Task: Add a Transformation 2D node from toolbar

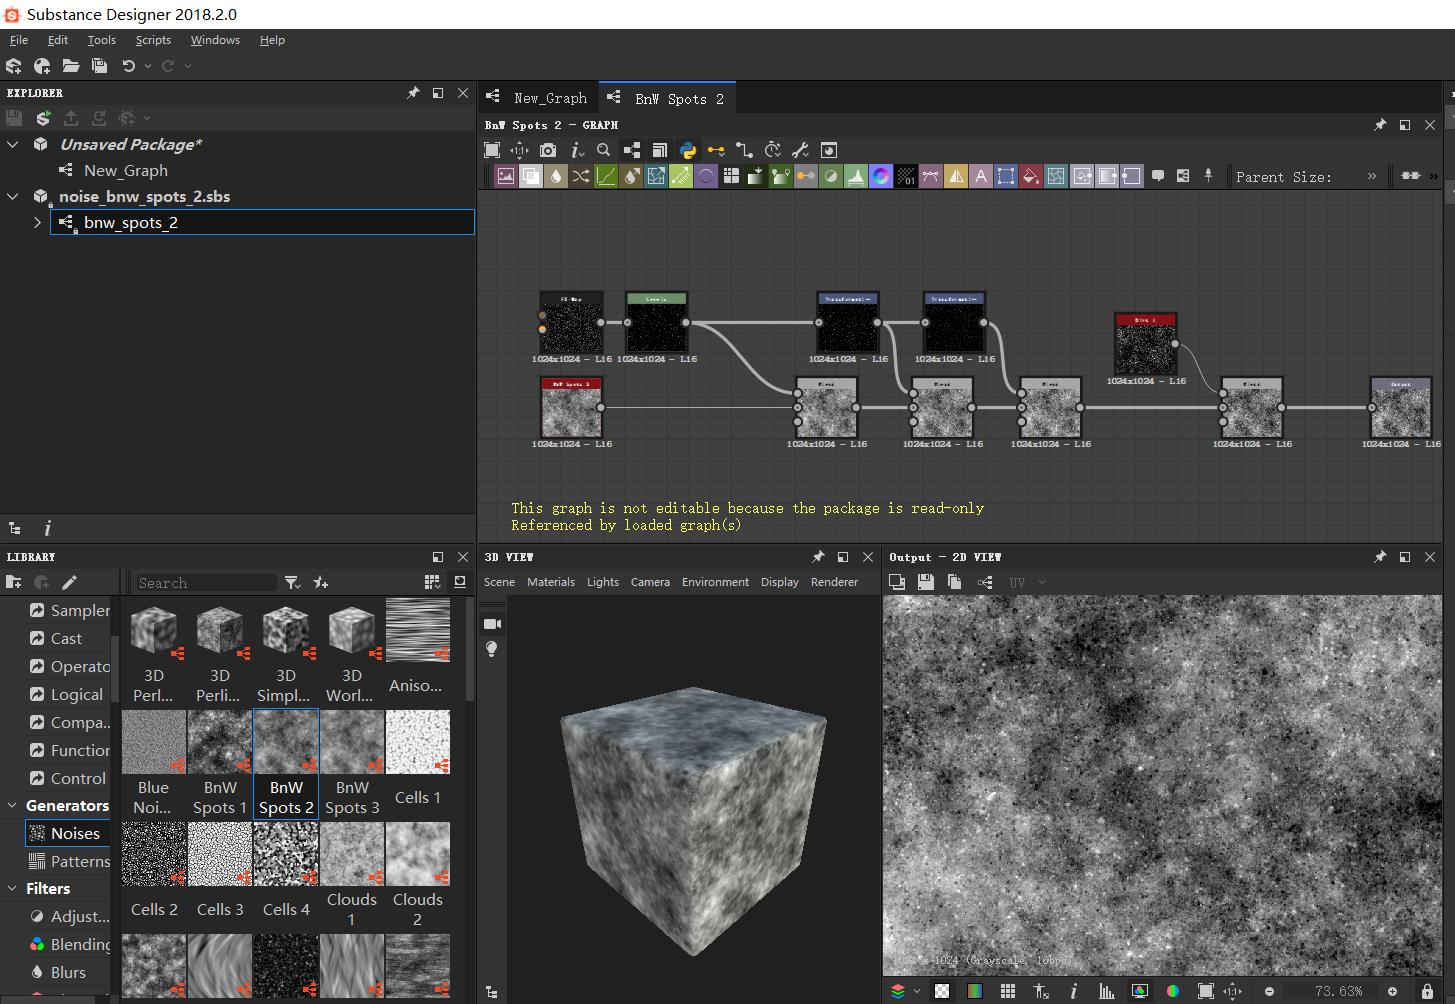Action: pos(1006,176)
